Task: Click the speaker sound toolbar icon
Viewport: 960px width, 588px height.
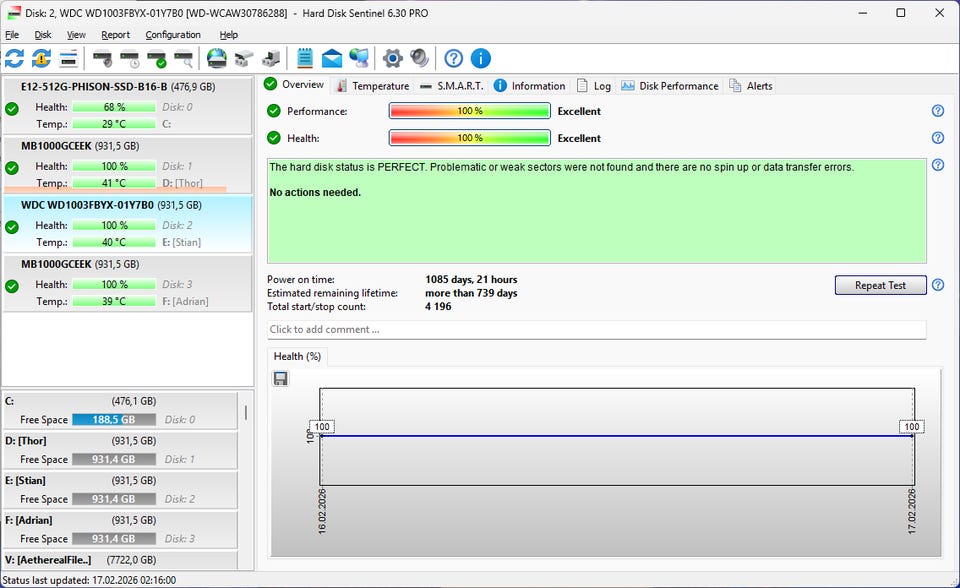Action: point(419,58)
